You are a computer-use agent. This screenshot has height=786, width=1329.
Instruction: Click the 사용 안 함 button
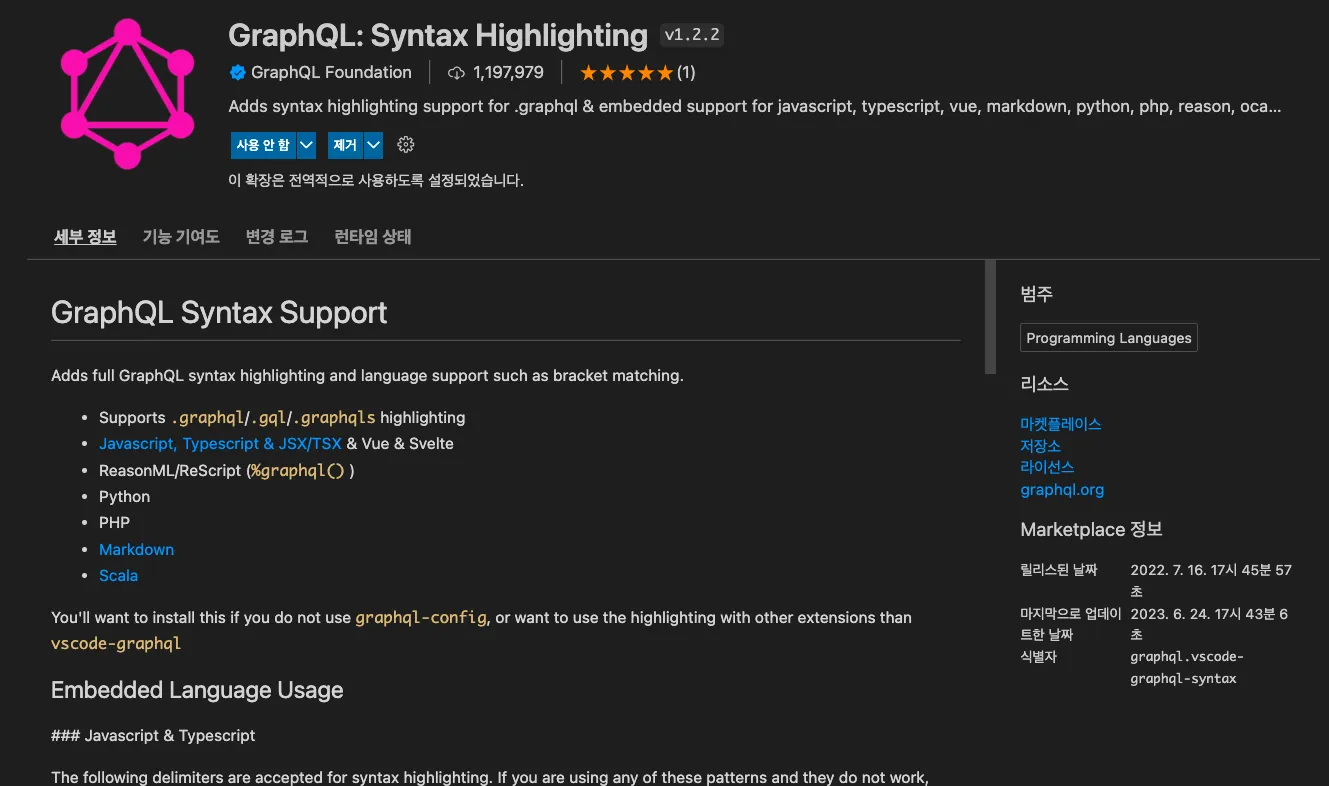coord(263,145)
